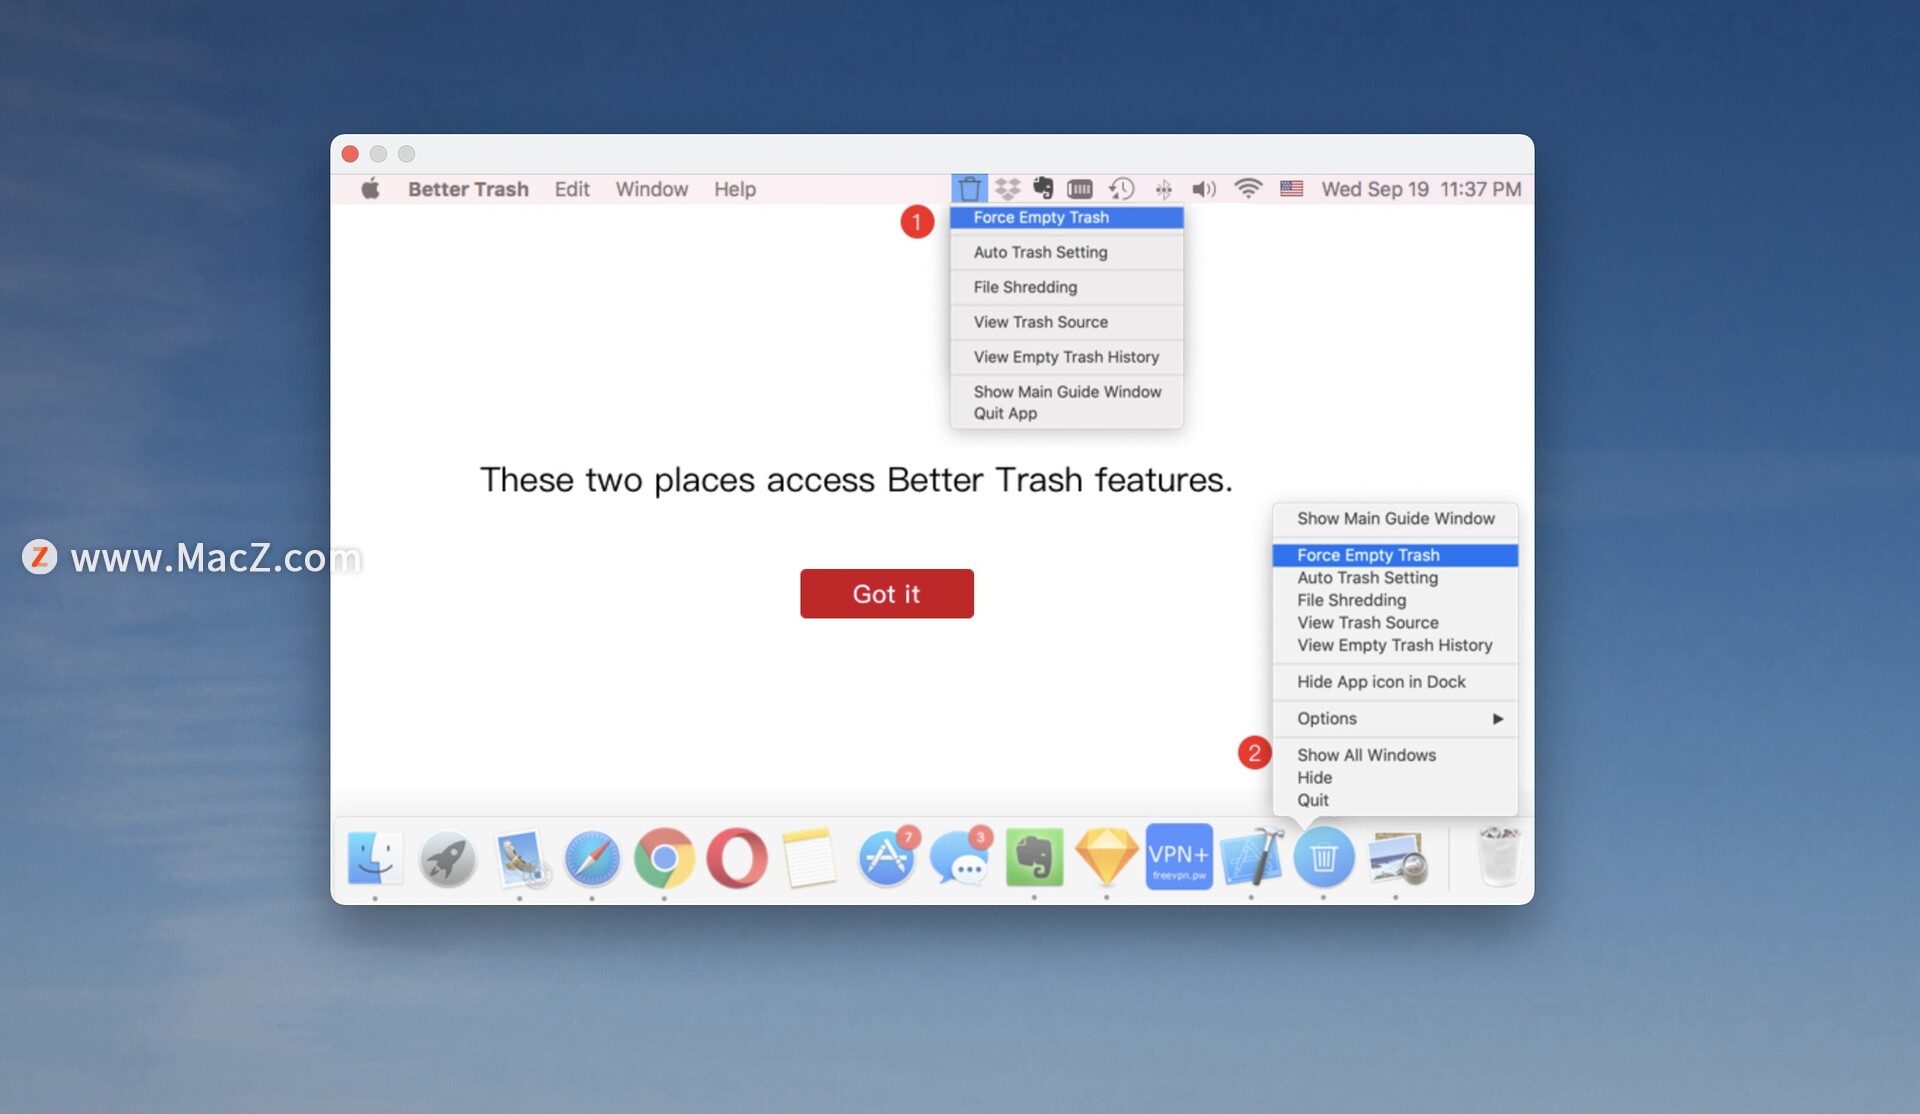Choose Force Empty Trash in menu bar dropdown
The image size is (1920, 1114).
[1066, 217]
